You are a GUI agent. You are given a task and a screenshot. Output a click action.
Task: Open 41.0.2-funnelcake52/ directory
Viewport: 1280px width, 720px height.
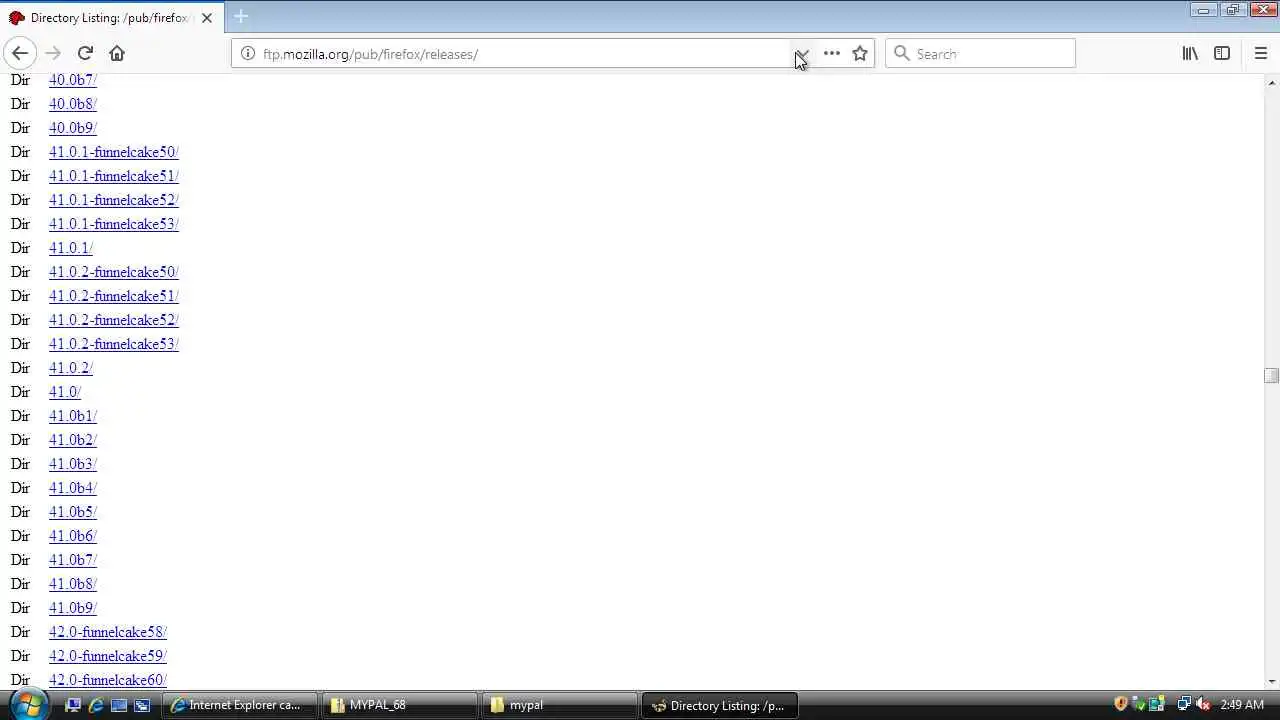(114, 320)
